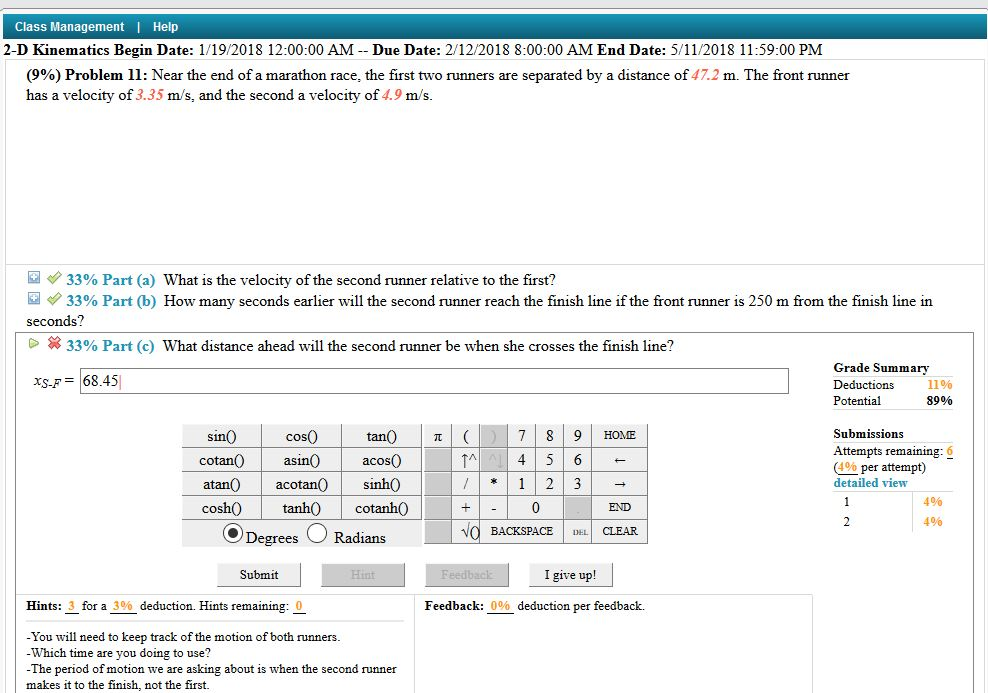
Task: Click the cotanh() function key
Action: 381,507
